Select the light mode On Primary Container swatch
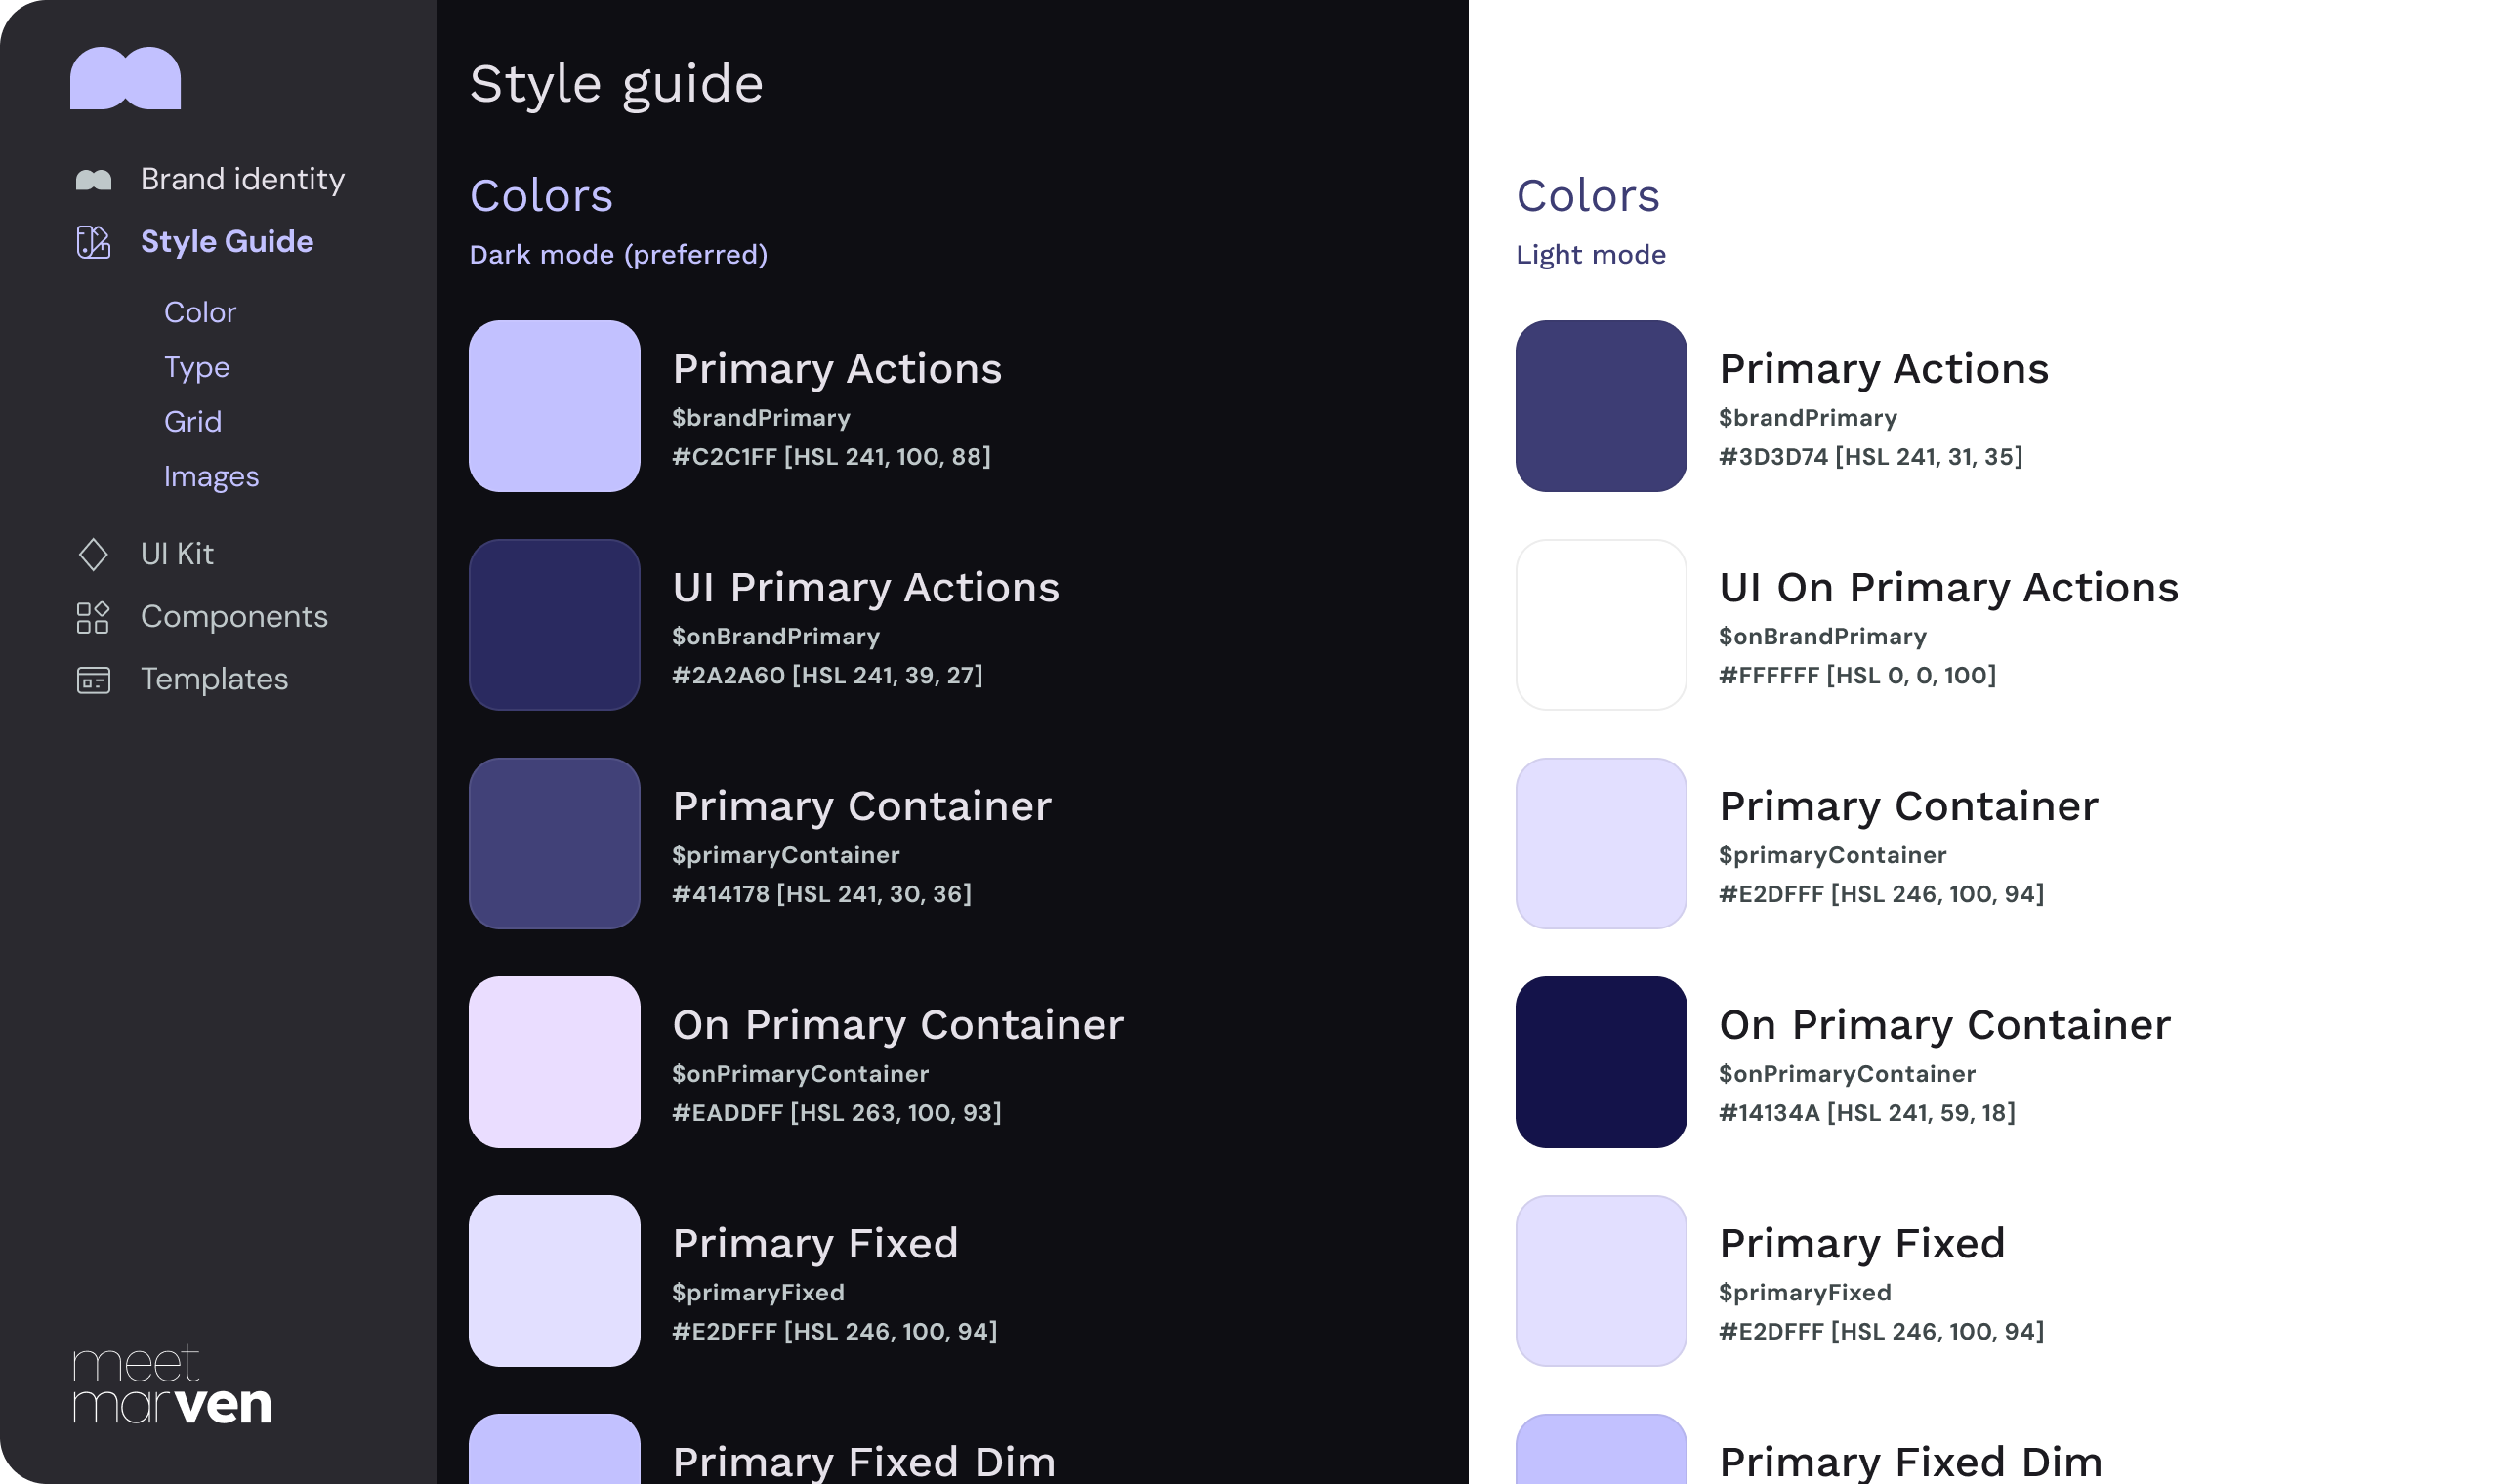This screenshot has width=2500, height=1484. click(x=1599, y=1063)
